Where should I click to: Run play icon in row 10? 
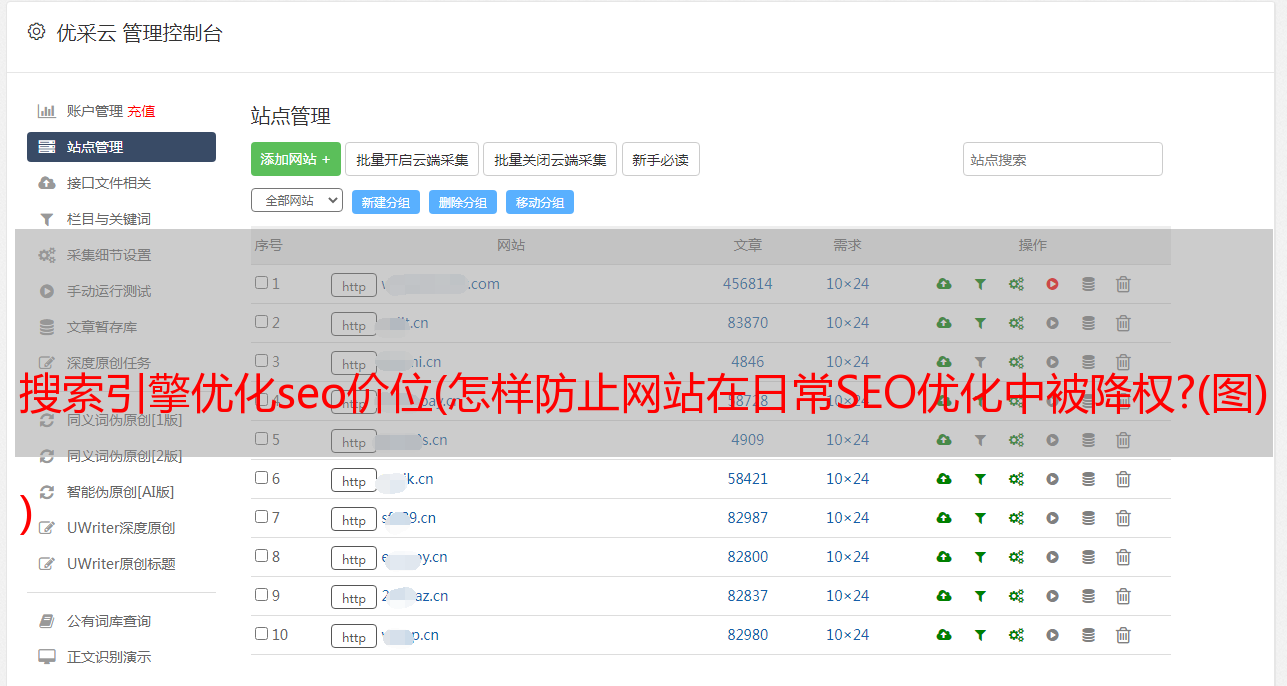[1052, 635]
